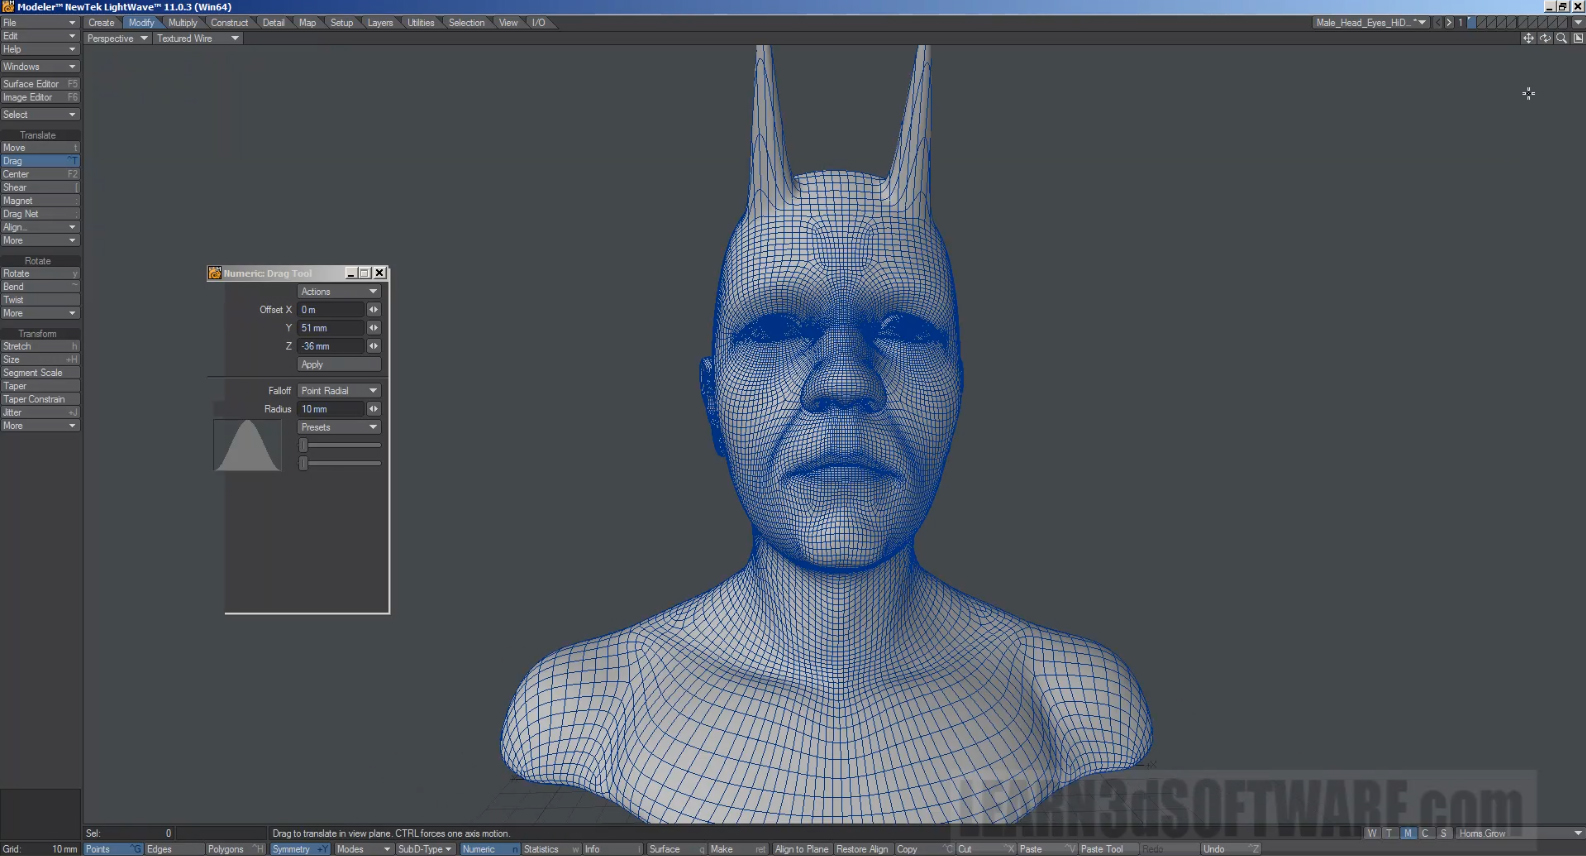1586x856 pixels.
Task: Open the Presets dropdown
Action: tap(339, 427)
